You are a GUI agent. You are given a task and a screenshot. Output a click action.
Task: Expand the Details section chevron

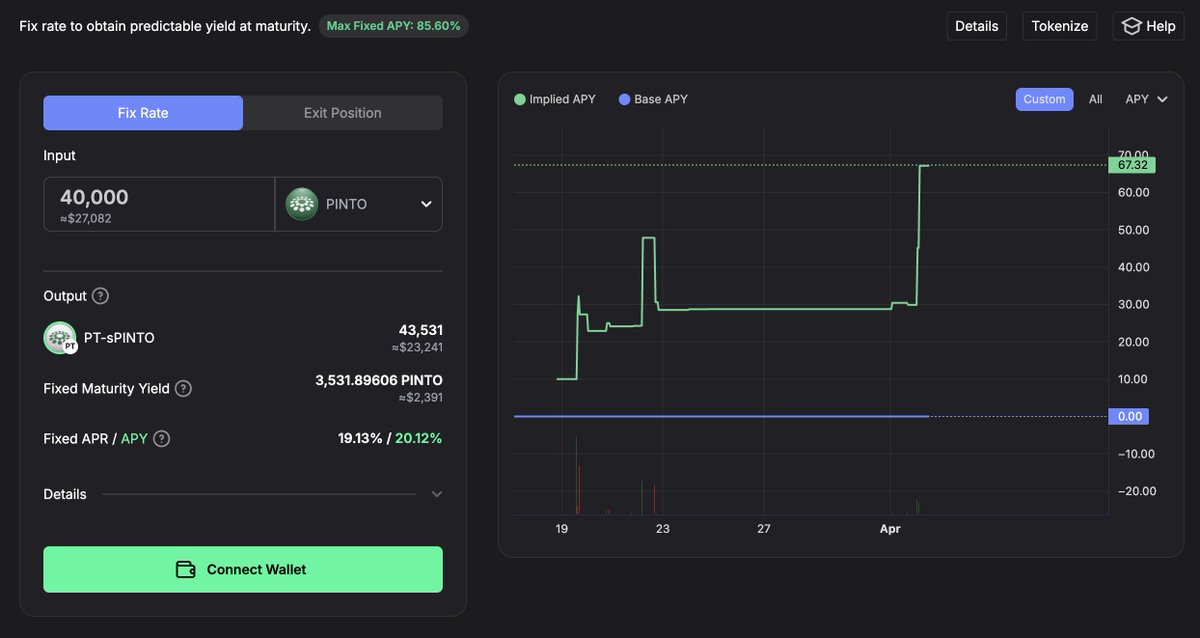point(436,494)
